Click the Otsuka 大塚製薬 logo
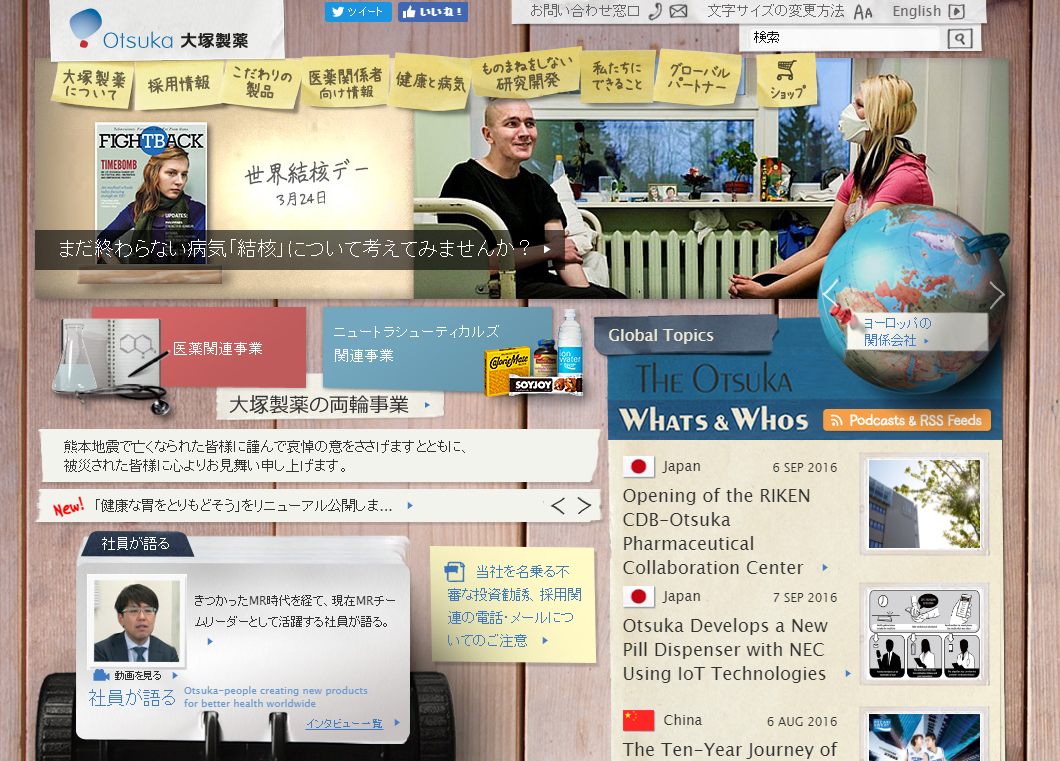 (x=160, y=31)
